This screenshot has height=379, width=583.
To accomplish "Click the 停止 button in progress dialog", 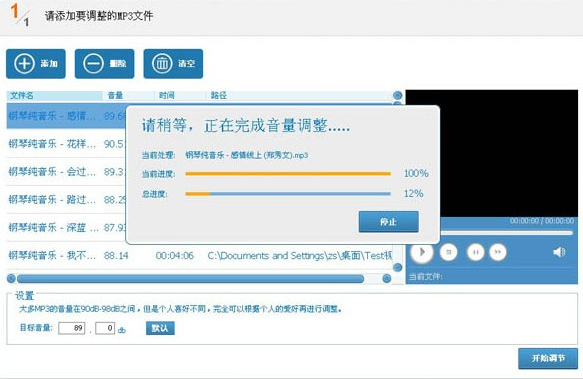I will (389, 222).
